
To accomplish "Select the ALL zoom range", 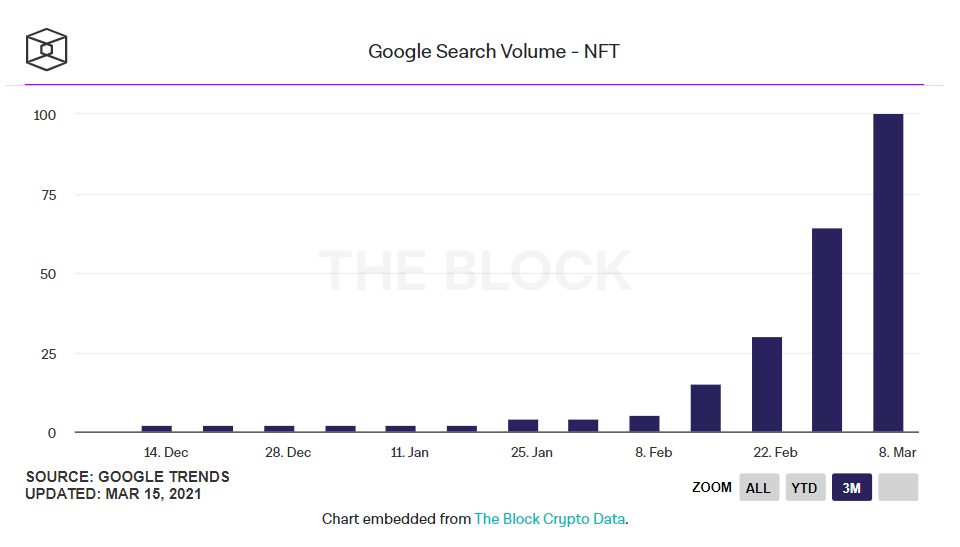I will point(759,488).
